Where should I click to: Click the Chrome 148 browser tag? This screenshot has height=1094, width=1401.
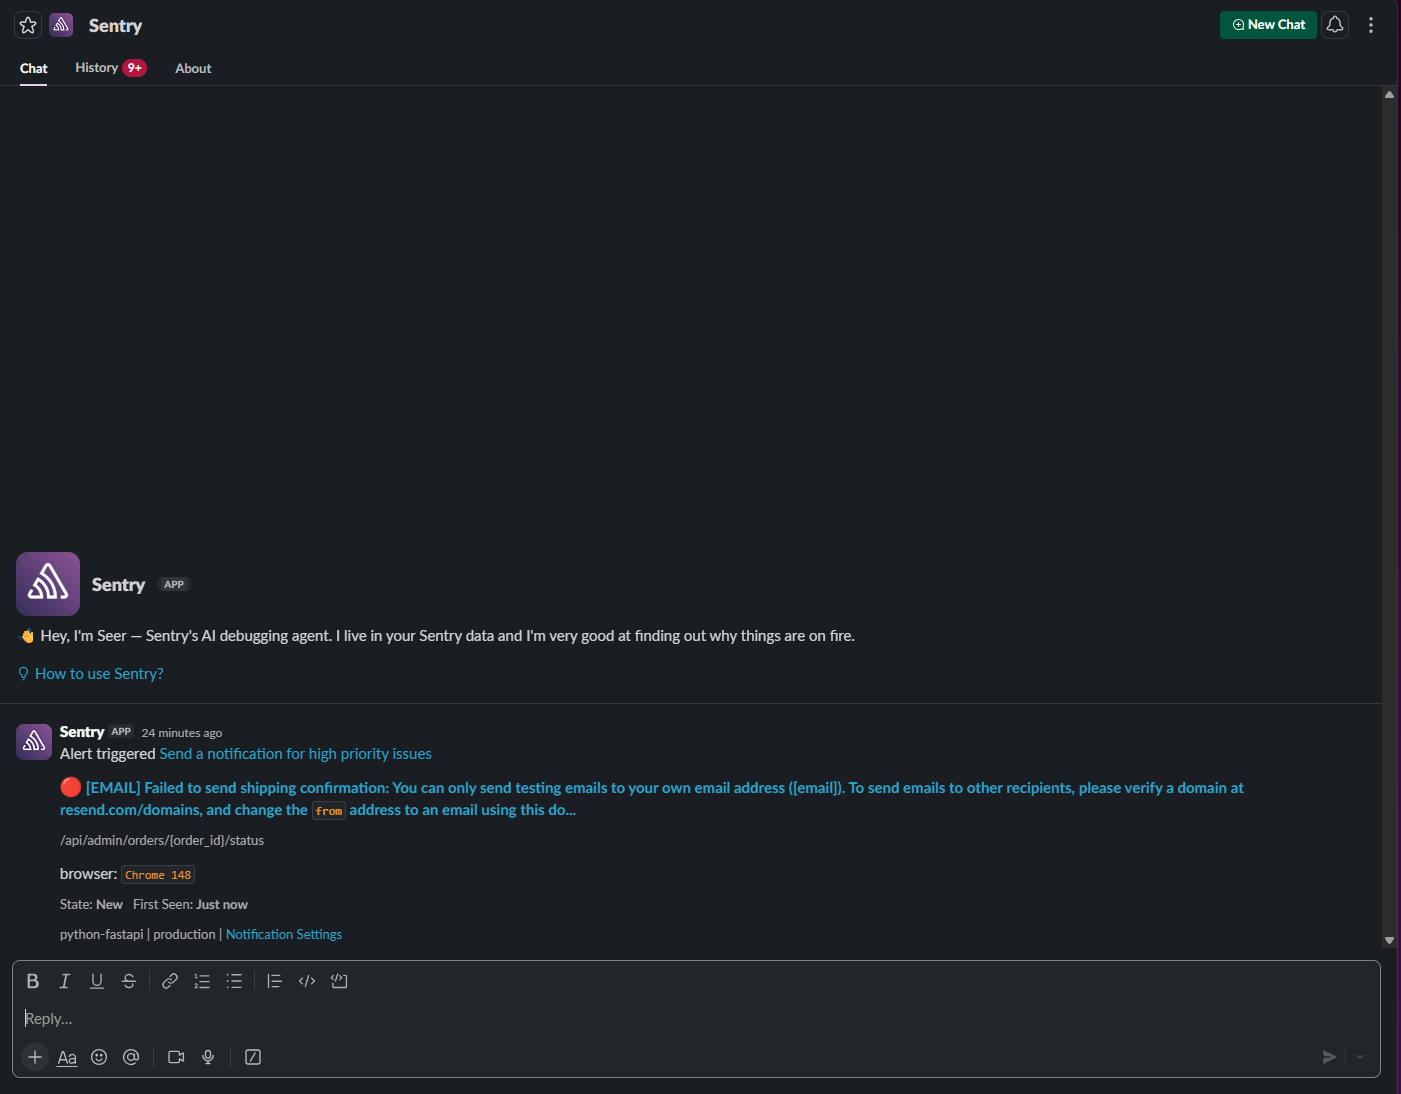(x=158, y=875)
